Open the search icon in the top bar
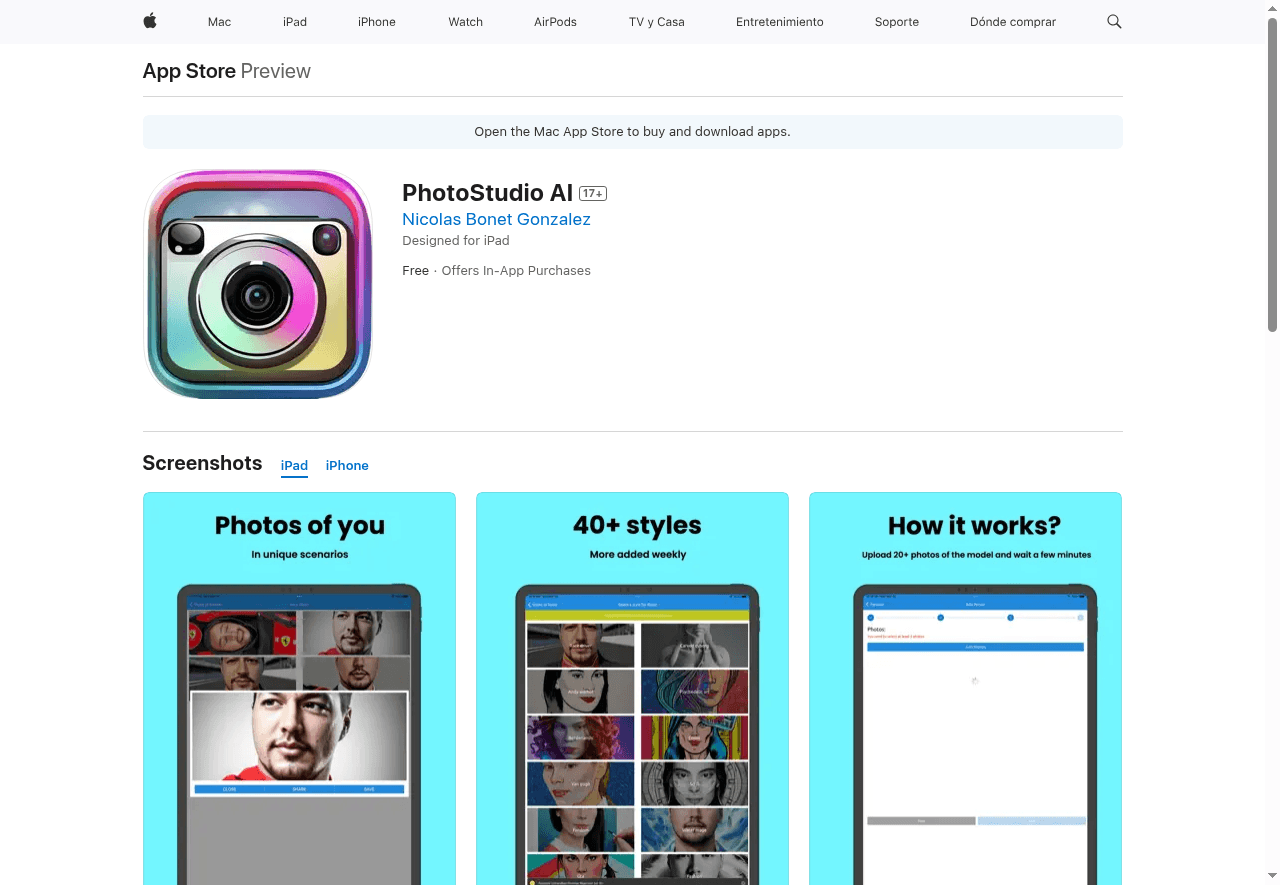Screen dimensions: 1280x885 pyautogui.click(x=1114, y=21)
